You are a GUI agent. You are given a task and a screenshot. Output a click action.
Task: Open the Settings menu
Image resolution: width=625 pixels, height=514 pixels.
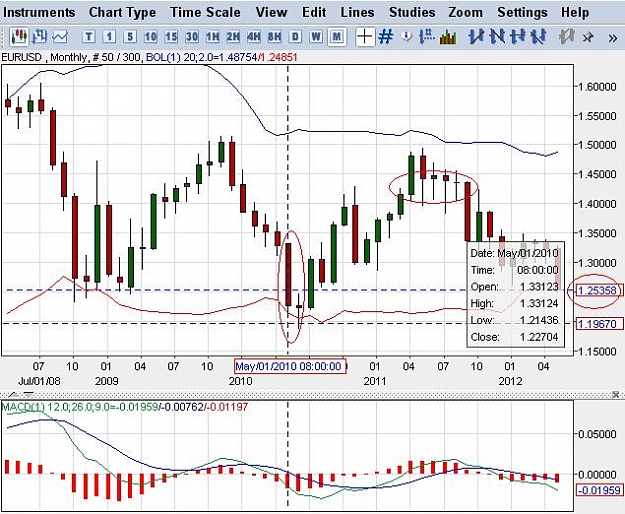click(x=522, y=12)
